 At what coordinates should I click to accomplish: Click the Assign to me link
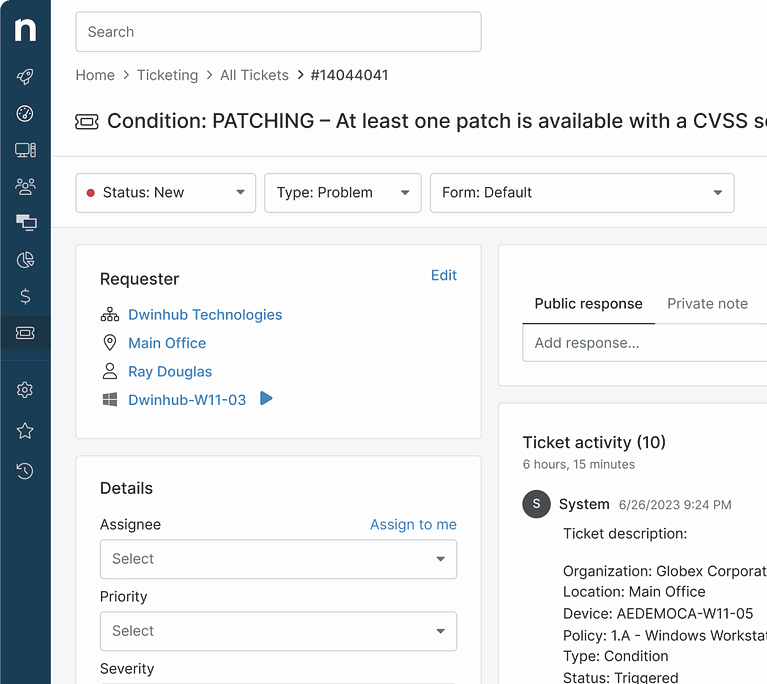pyautogui.click(x=413, y=525)
